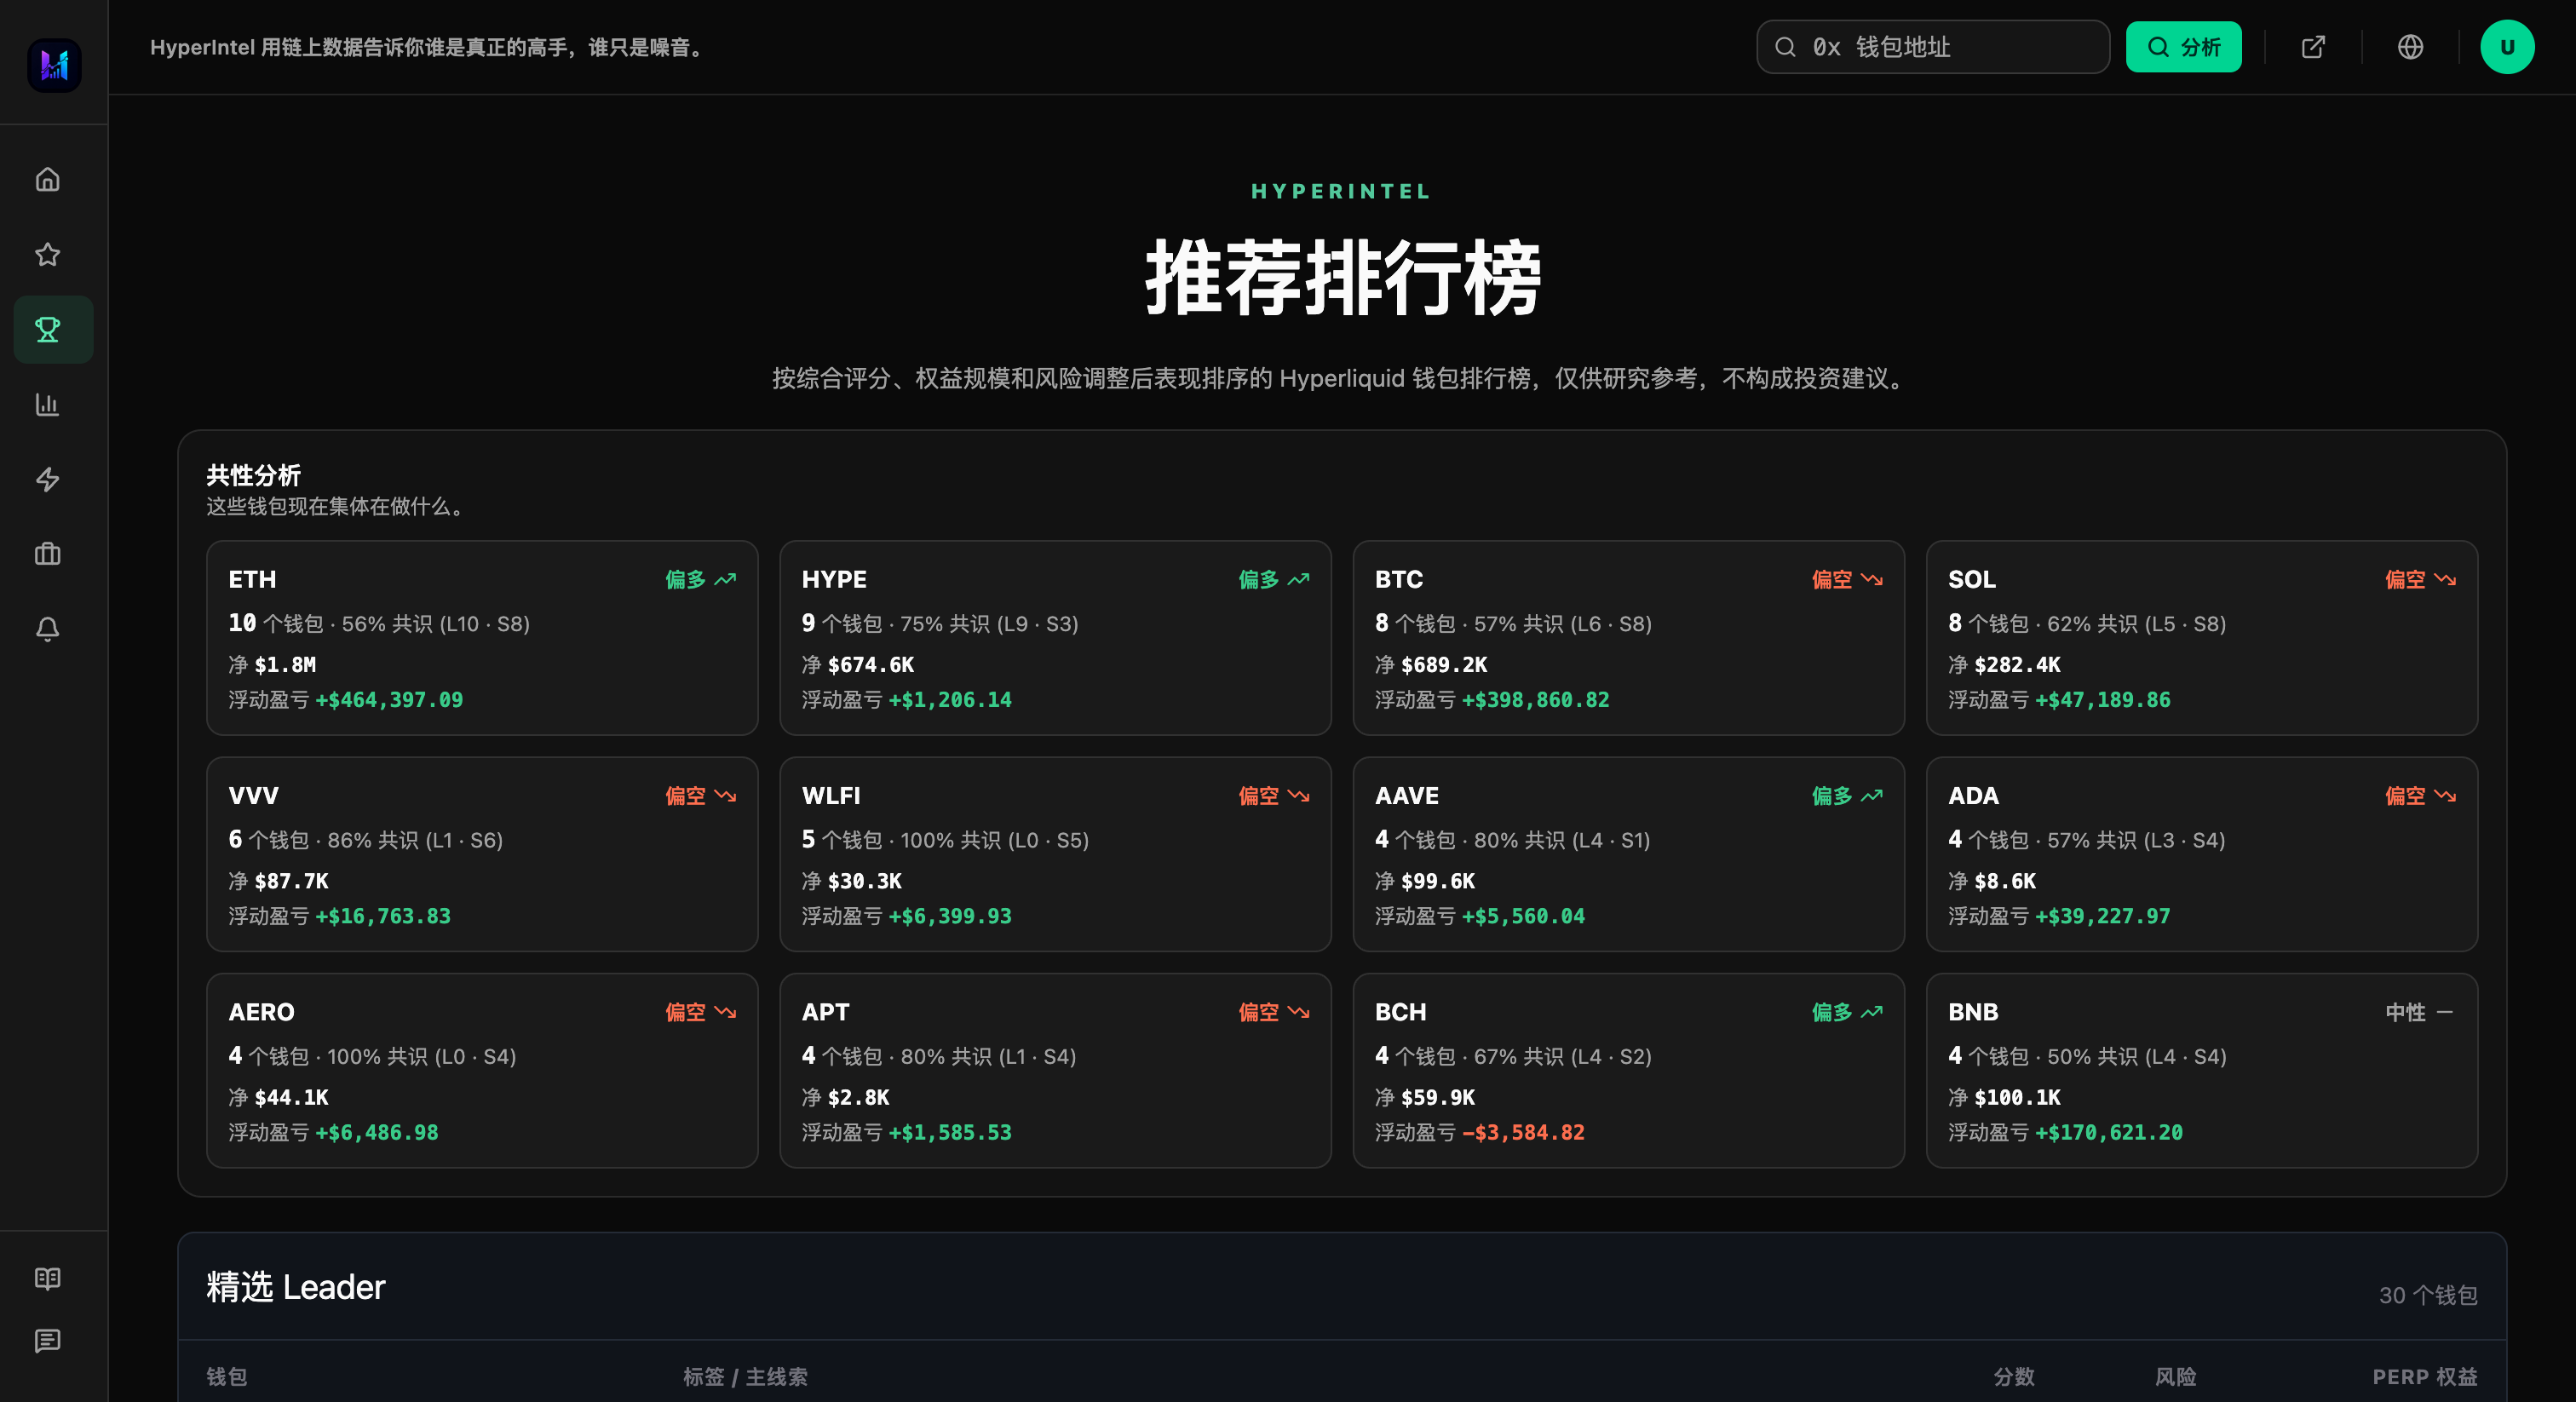
Task: Open the globe language switcher
Action: 2410,47
